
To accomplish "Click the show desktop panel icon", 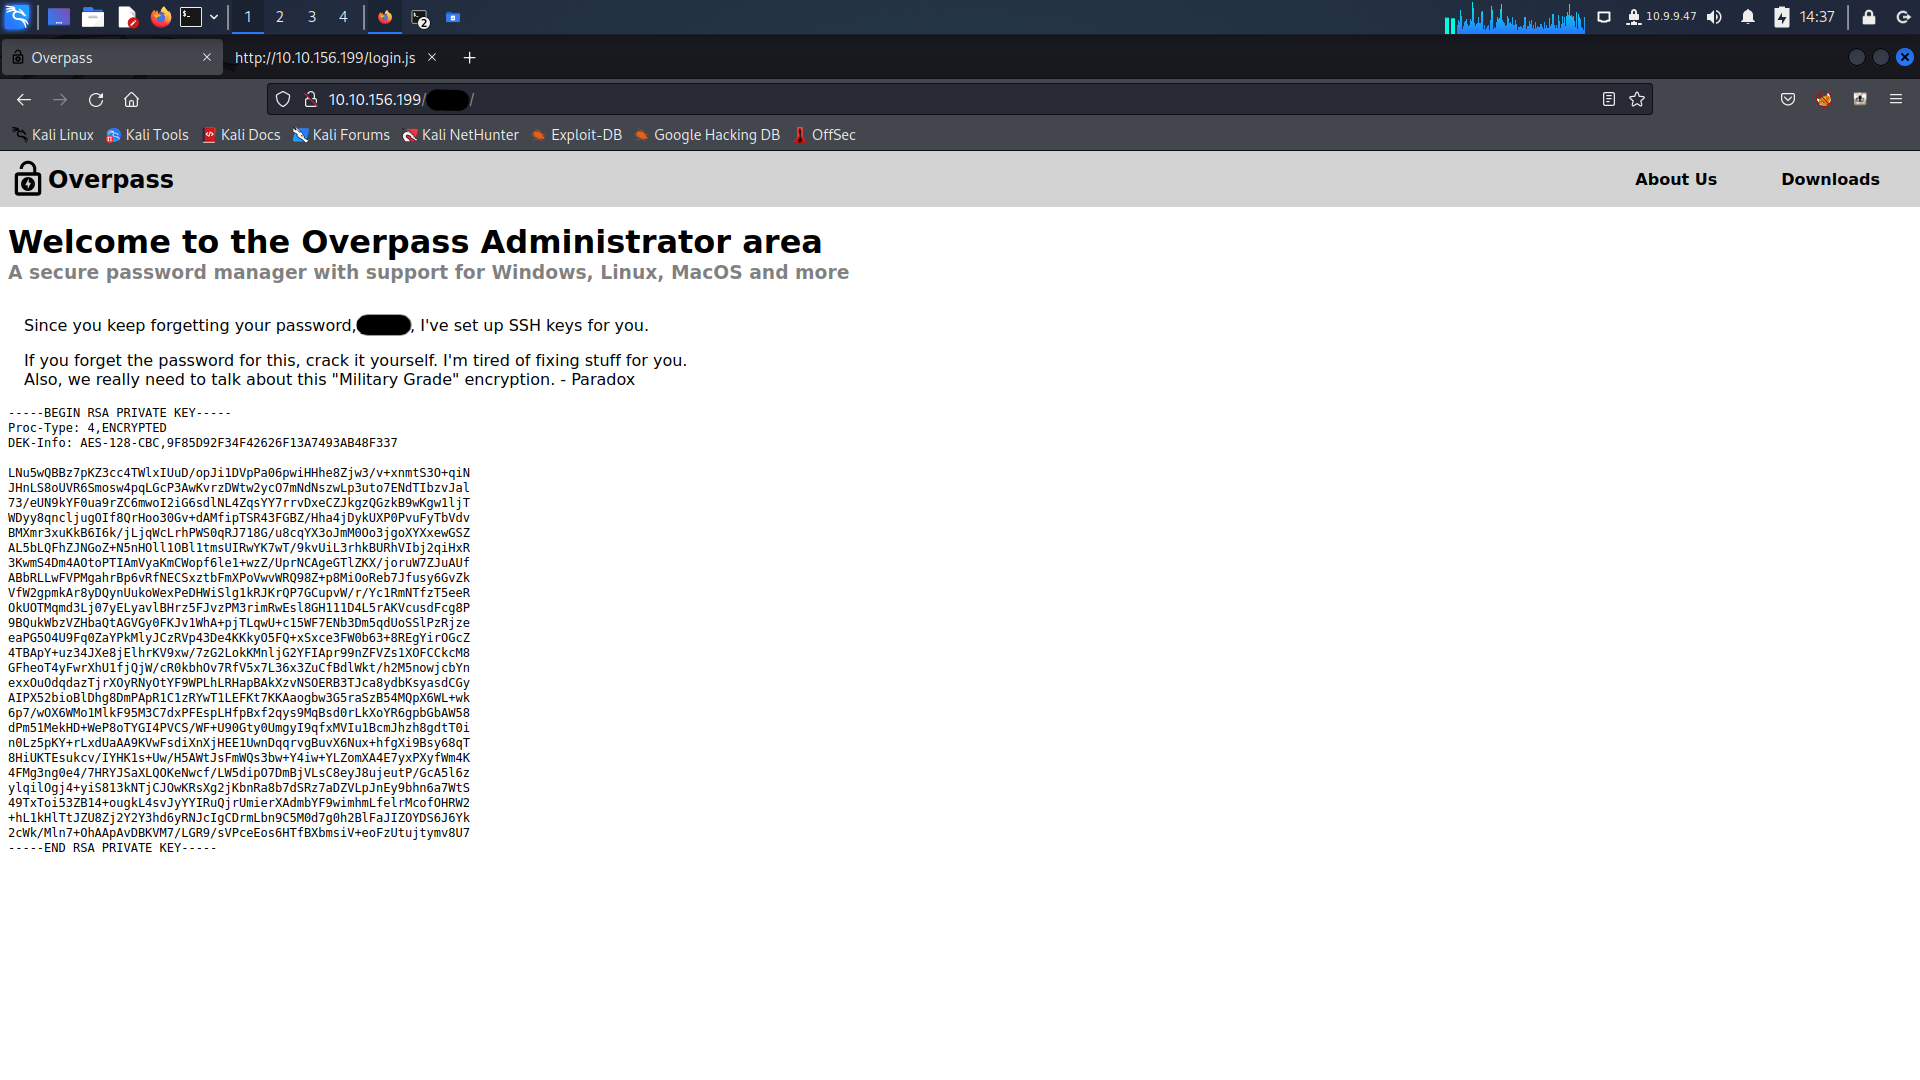I will click(59, 17).
